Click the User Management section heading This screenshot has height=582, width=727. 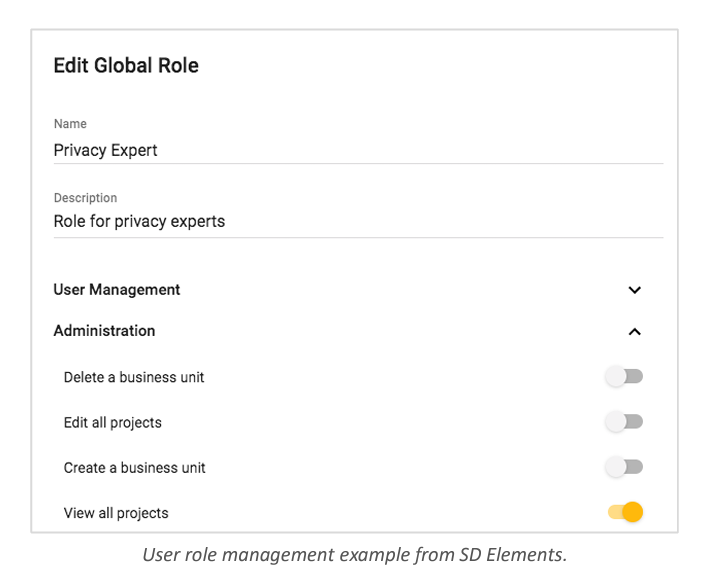tap(117, 290)
